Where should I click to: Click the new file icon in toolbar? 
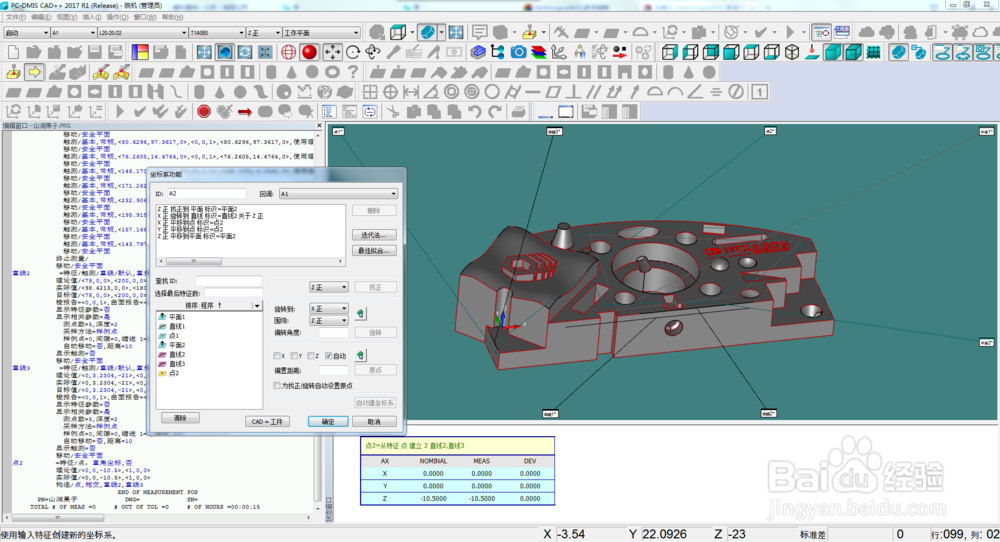coord(13,52)
